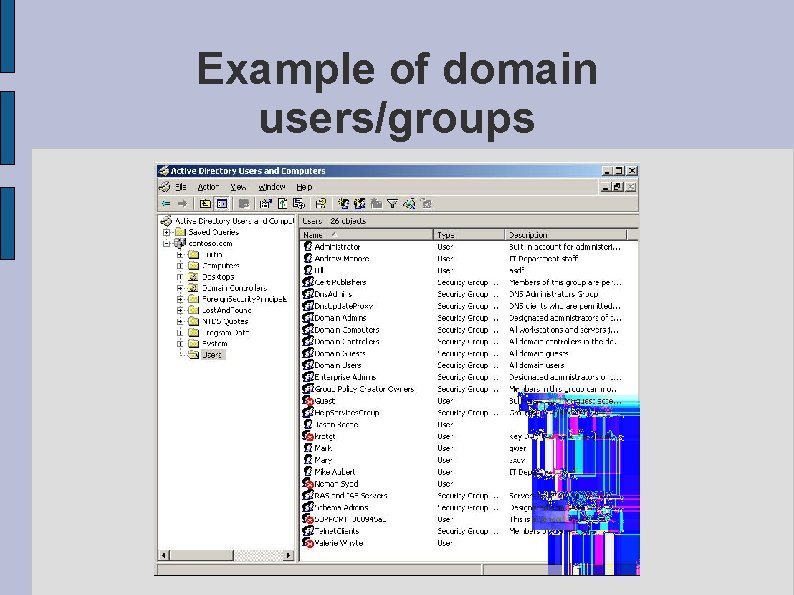Click the Create New Organizational Unit icon
The image size is (794, 595).
pyautogui.click(x=376, y=204)
